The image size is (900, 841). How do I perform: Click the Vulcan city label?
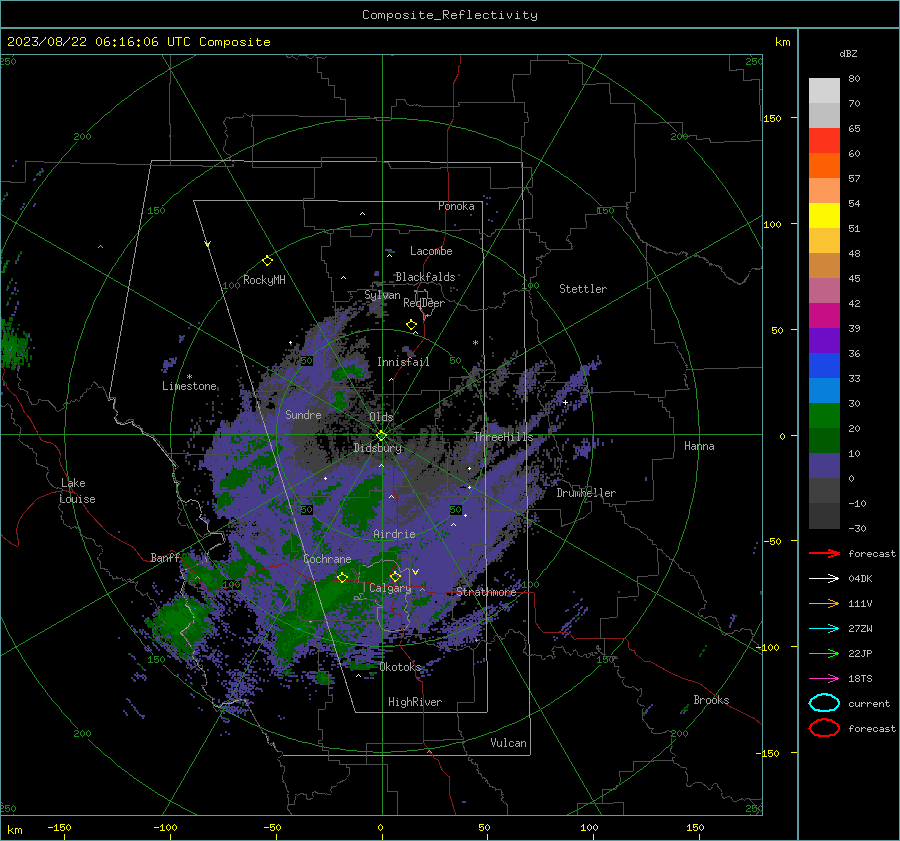[x=509, y=743]
